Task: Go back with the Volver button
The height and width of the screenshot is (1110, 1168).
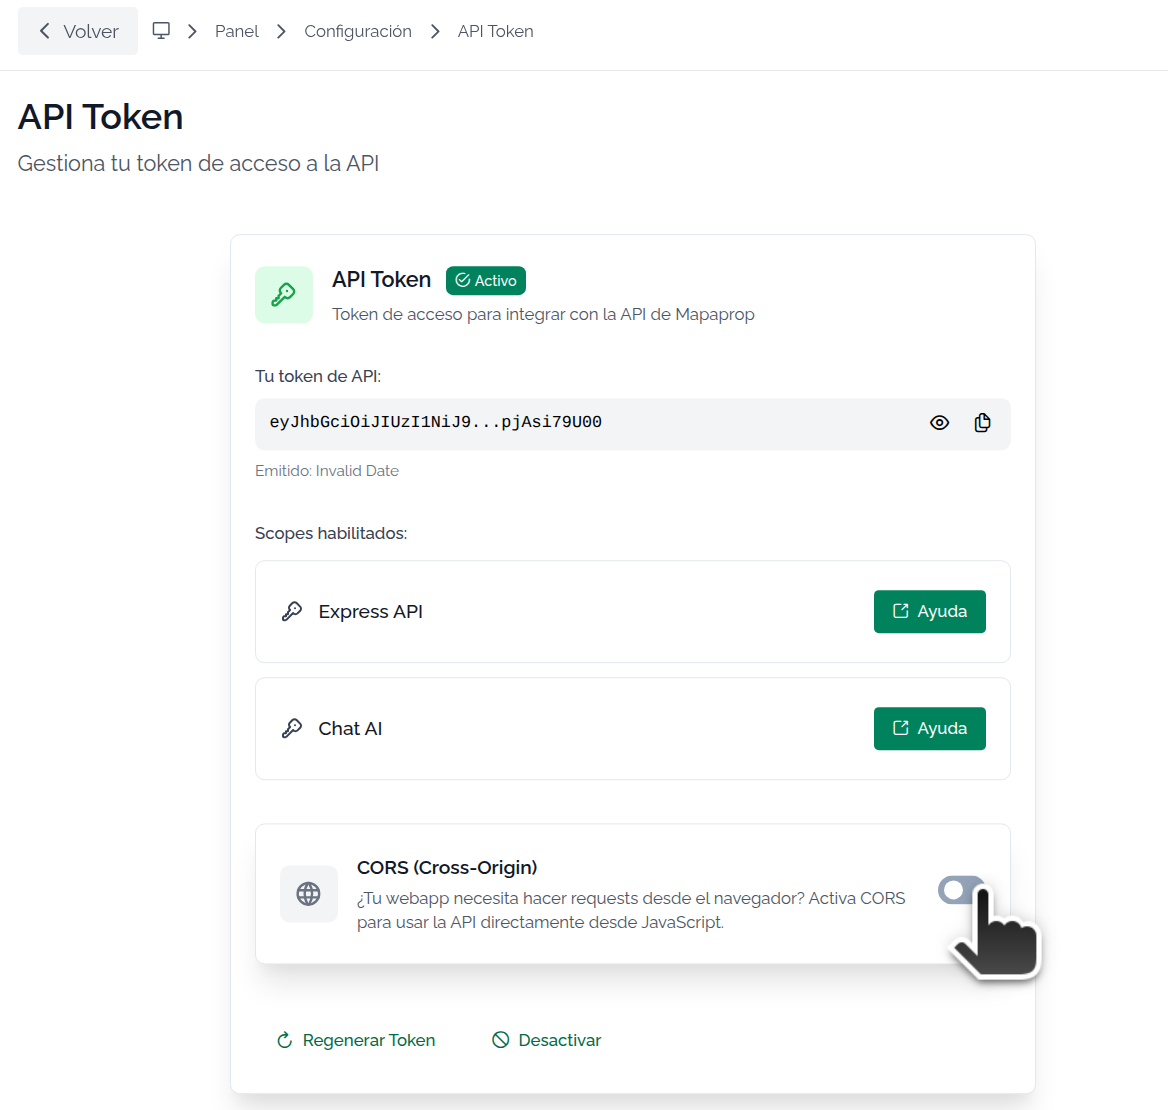Action: point(78,31)
